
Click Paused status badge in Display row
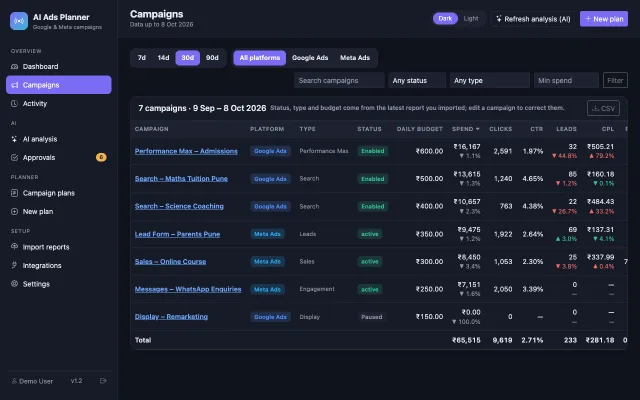pyautogui.click(x=371, y=317)
